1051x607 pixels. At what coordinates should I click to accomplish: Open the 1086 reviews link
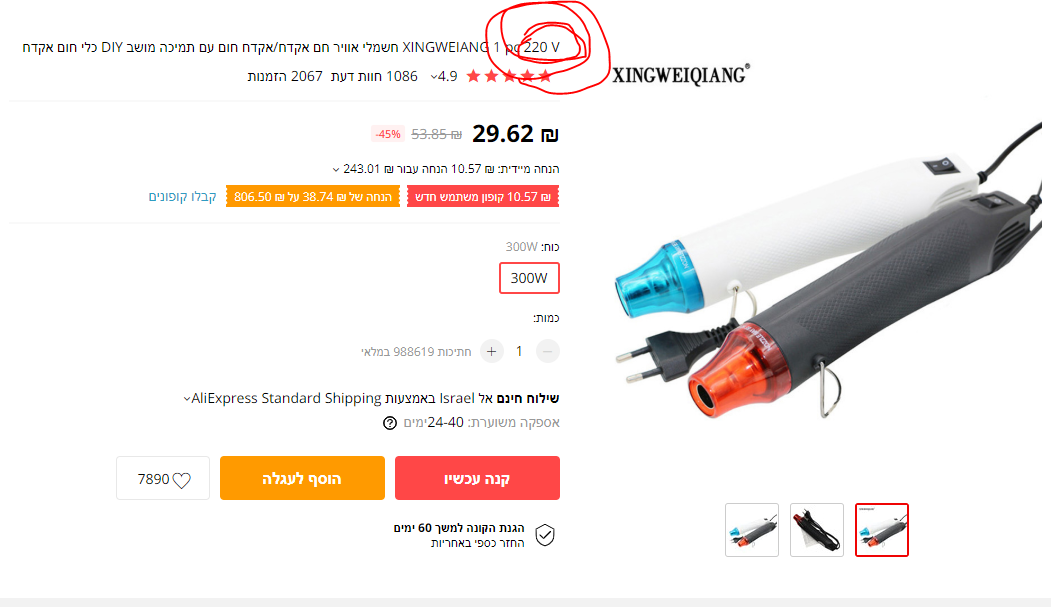coord(374,76)
